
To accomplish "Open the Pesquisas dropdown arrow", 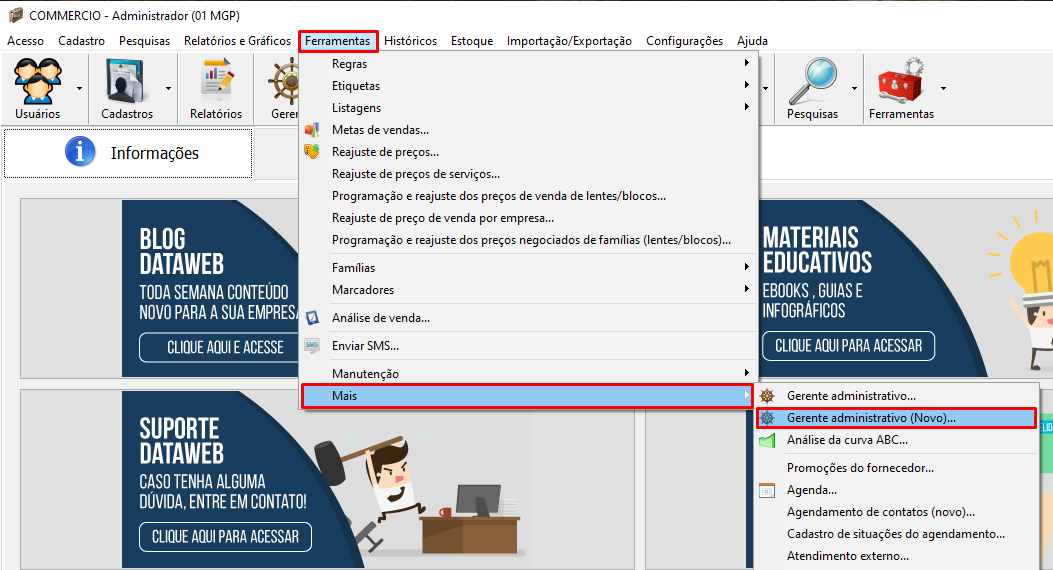I will point(854,88).
